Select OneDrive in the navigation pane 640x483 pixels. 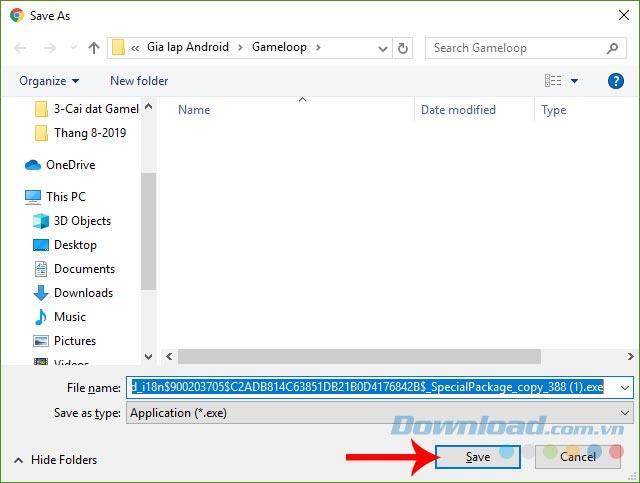pos(70,165)
